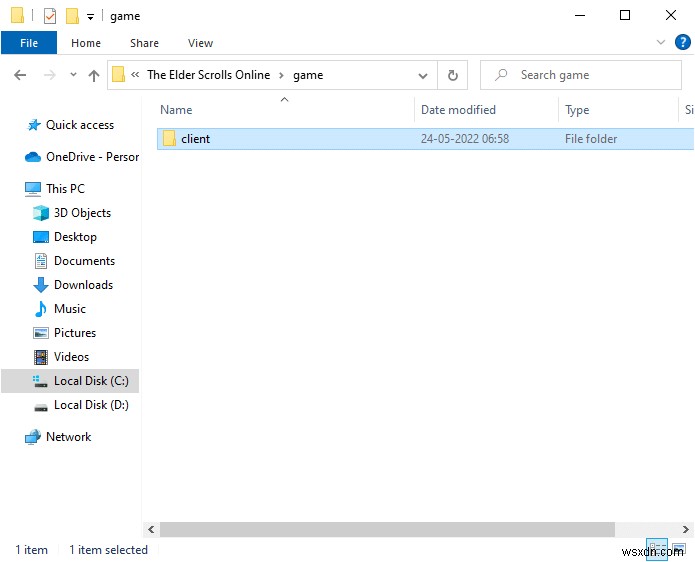Expand the address bar history dropdown

(425, 75)
